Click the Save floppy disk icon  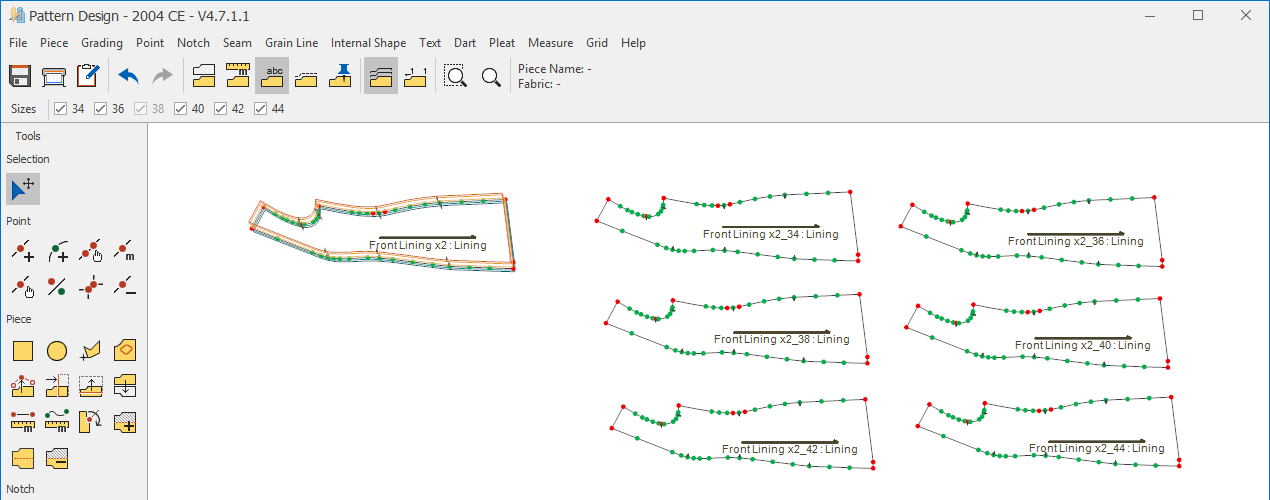pos(20,76)
